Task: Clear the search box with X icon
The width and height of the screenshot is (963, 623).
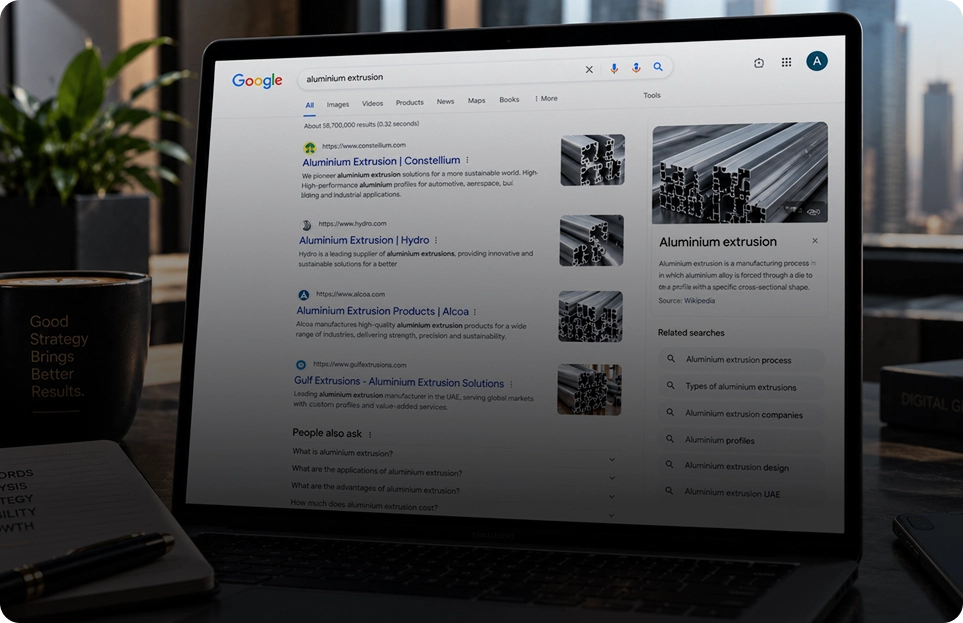Action: pyautogui.click(x=589, y=69)
